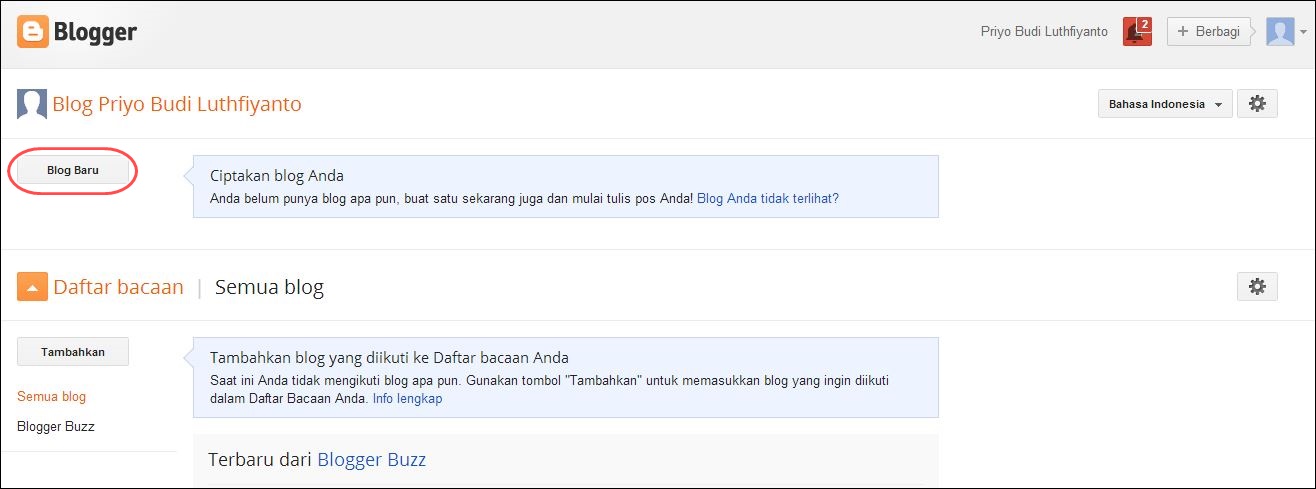1316x489 pixels.
Task: Click the user avatar in top right
Action: (1280, 31)
